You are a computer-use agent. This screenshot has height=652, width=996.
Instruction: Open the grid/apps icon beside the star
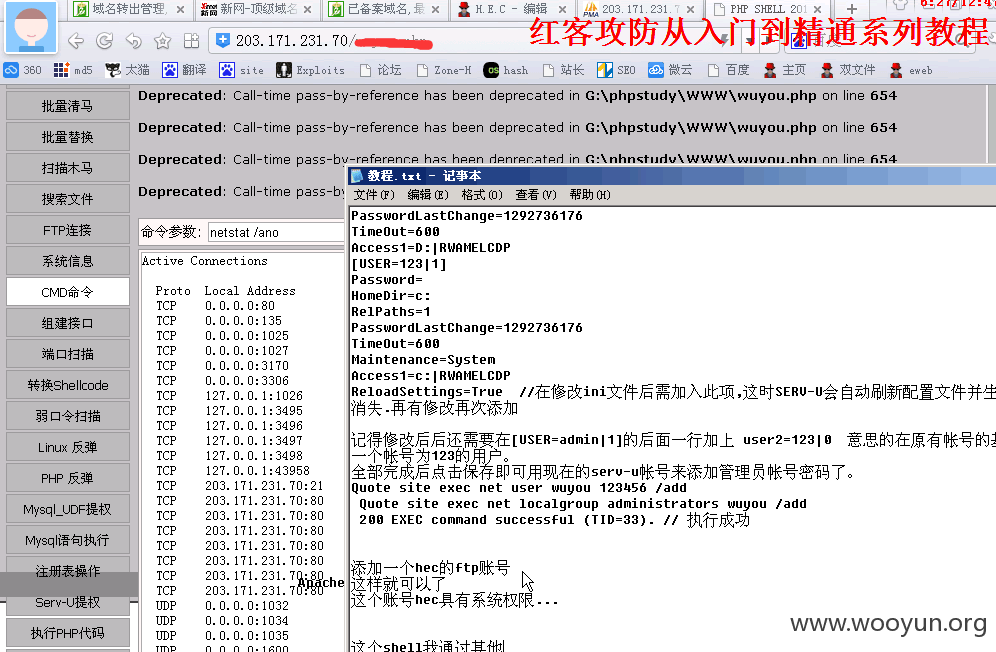coord(191,41)
